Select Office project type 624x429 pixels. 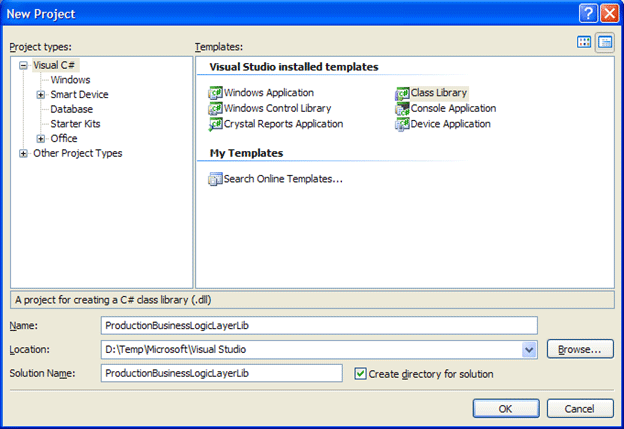64,138
